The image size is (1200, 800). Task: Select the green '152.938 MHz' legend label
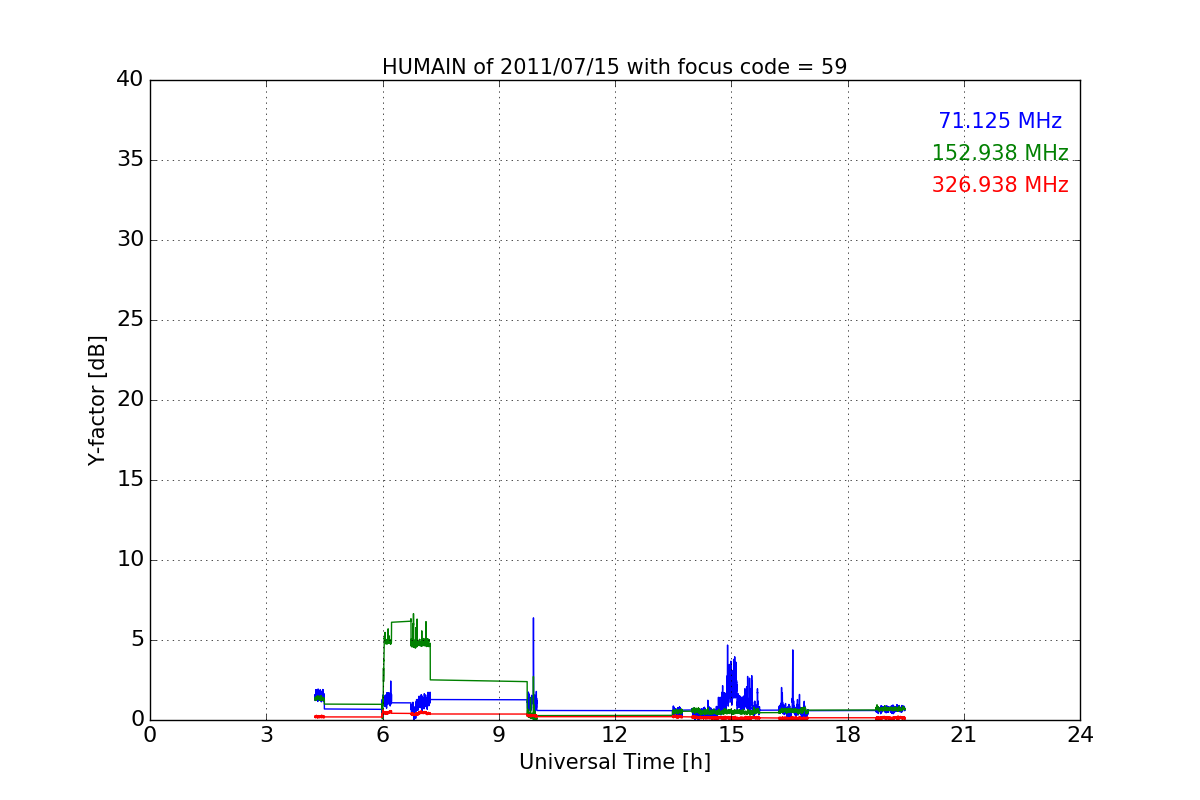click(x=1000, y=153)
